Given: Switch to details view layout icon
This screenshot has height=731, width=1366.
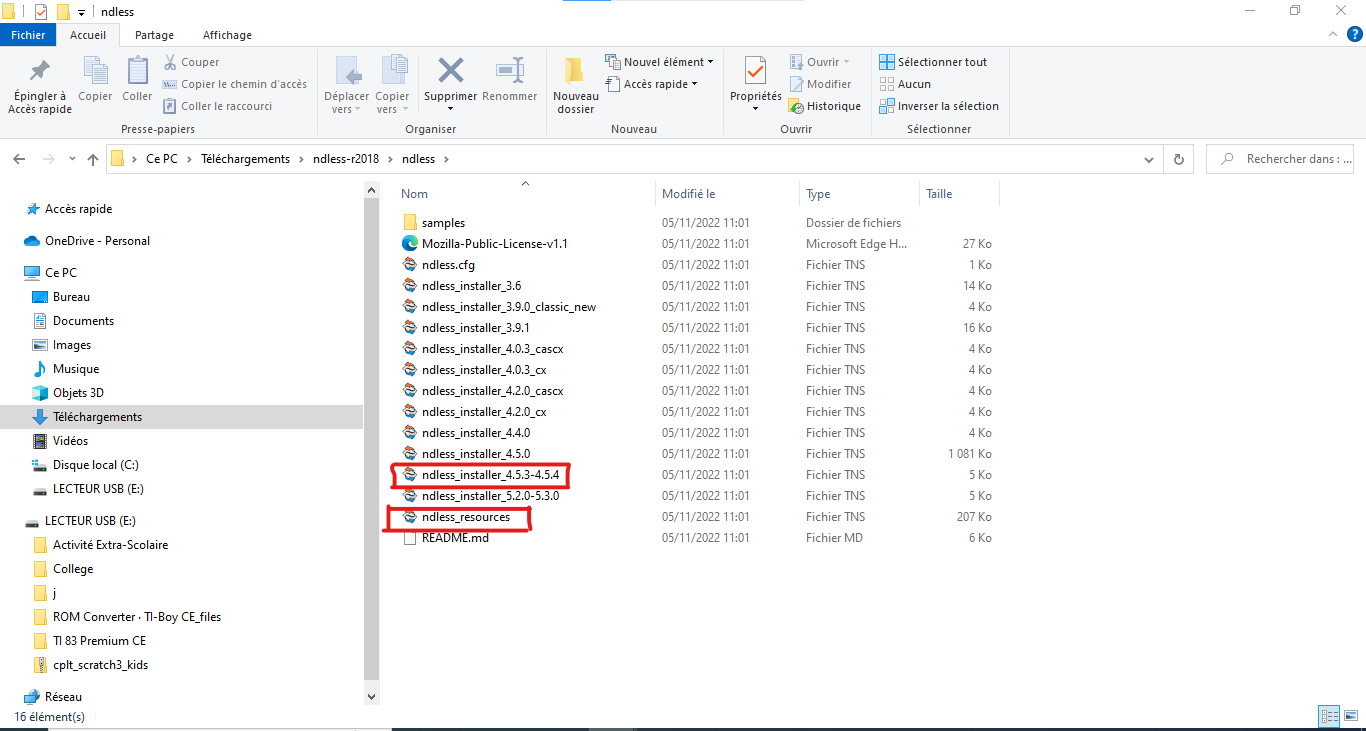Looking at the screenshot, I should (x=1329, y=716).
